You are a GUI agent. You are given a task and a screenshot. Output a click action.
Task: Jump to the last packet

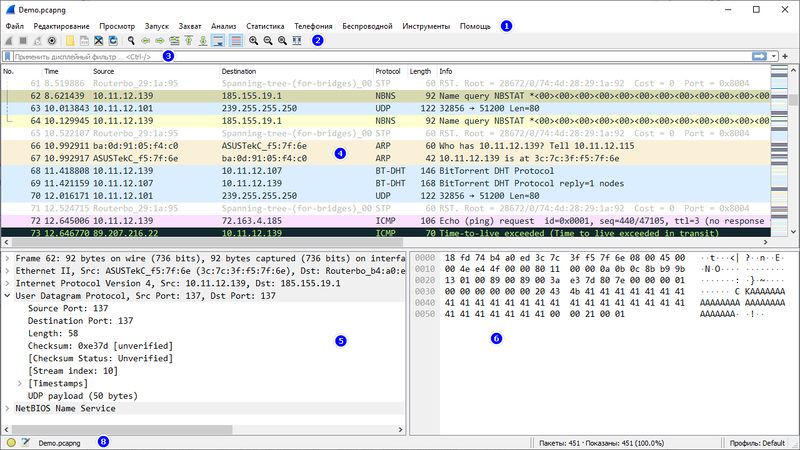(203, 41)
